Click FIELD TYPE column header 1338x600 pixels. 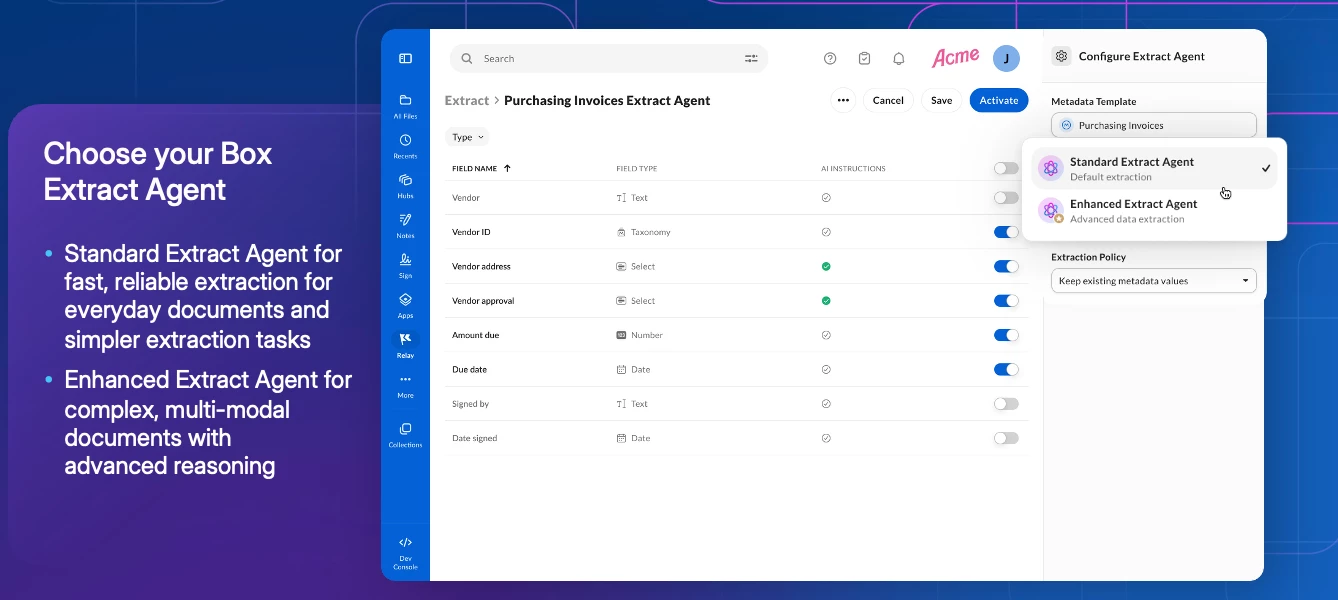(637, 168)
